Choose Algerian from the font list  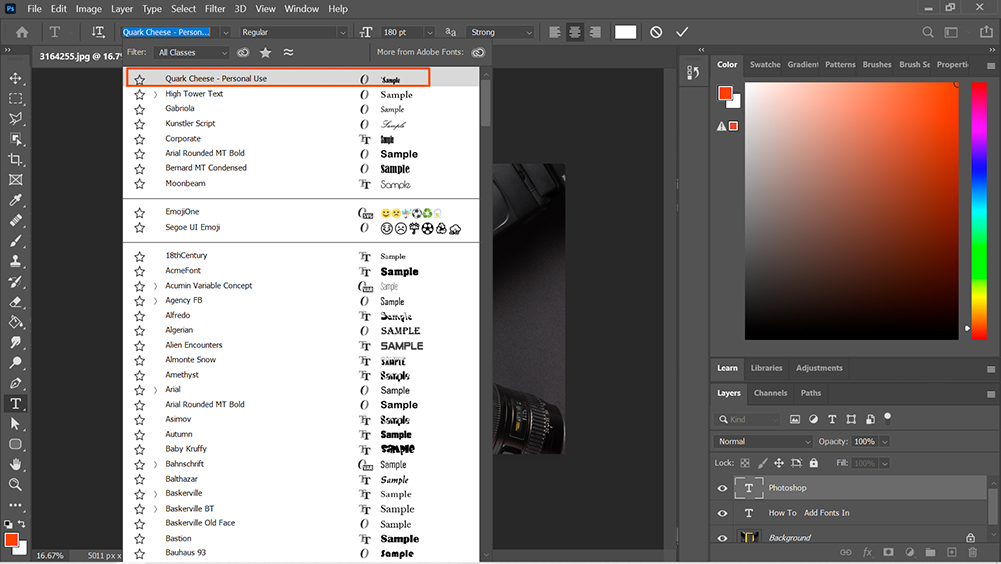[179, 330]
